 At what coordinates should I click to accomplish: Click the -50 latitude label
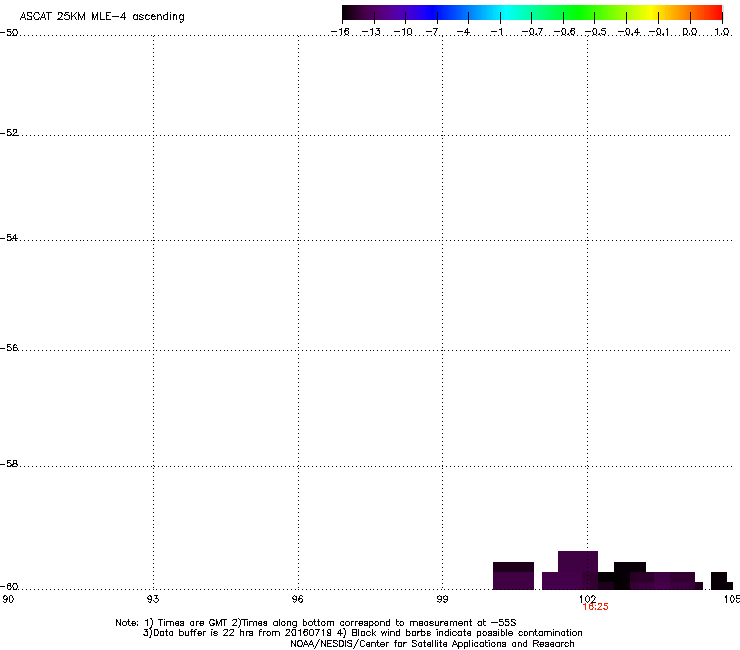[x=9, y=33]
